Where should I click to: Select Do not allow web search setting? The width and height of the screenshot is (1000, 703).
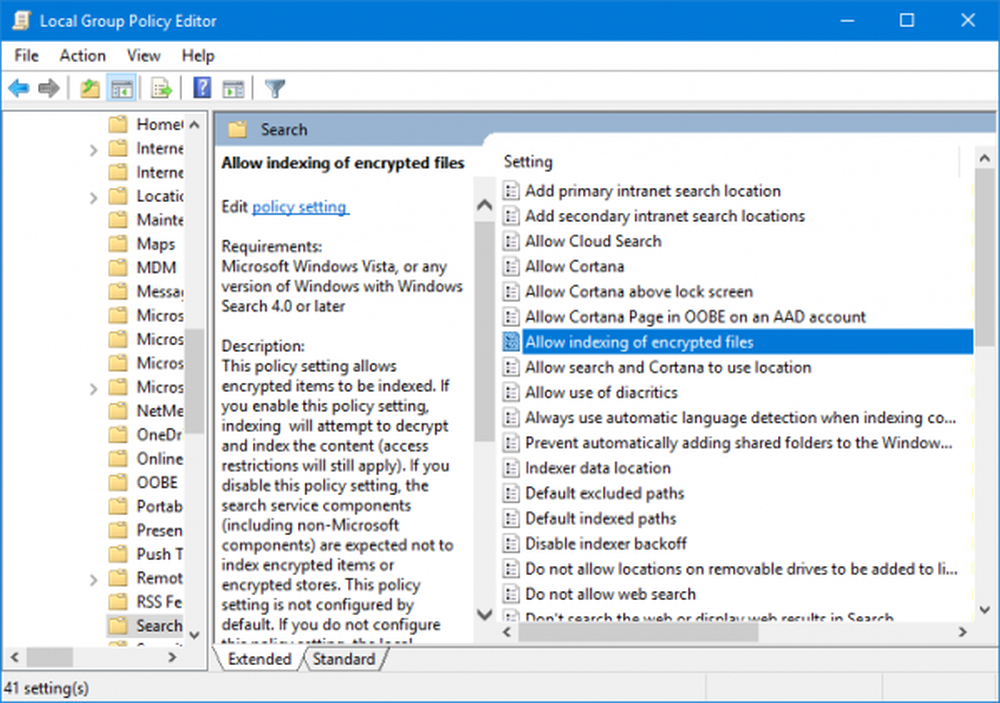pyautogui.click(x=610, y=594)
